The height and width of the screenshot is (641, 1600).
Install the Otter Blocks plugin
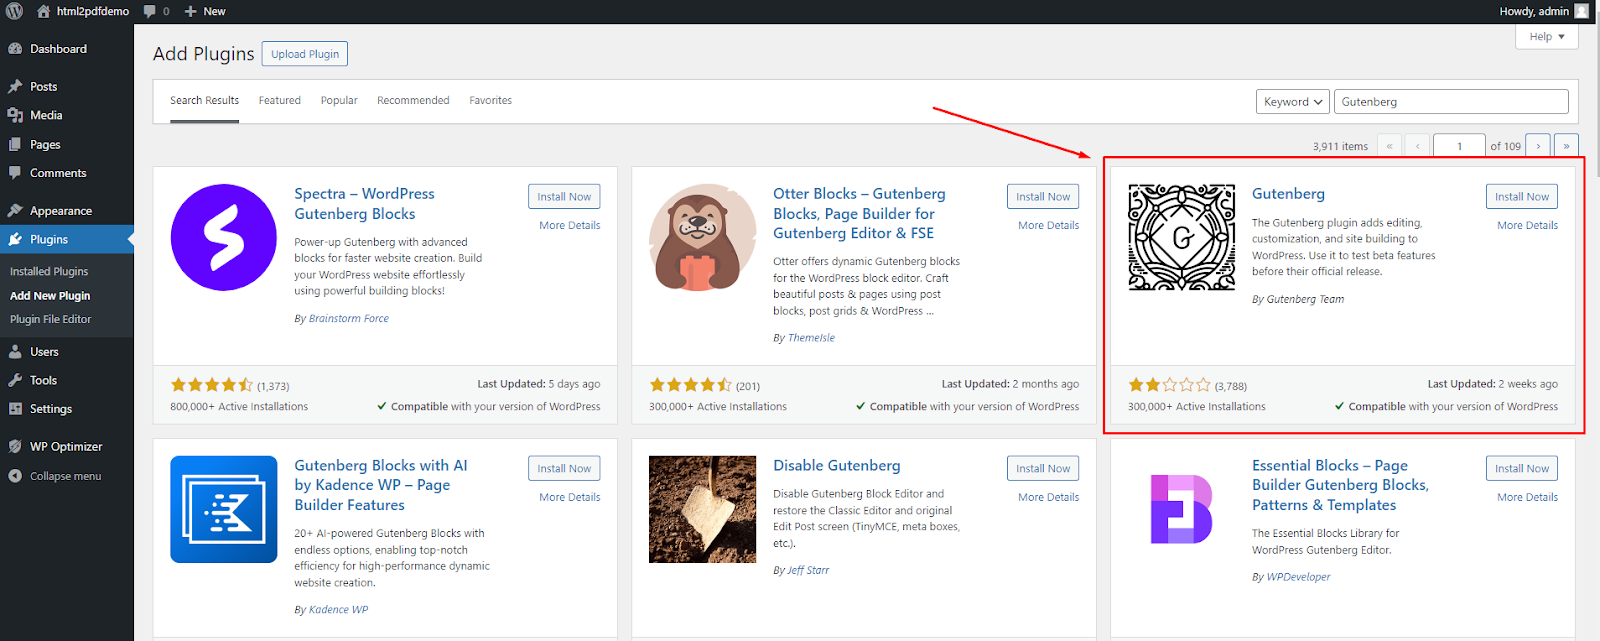[x=1043, y=197]
